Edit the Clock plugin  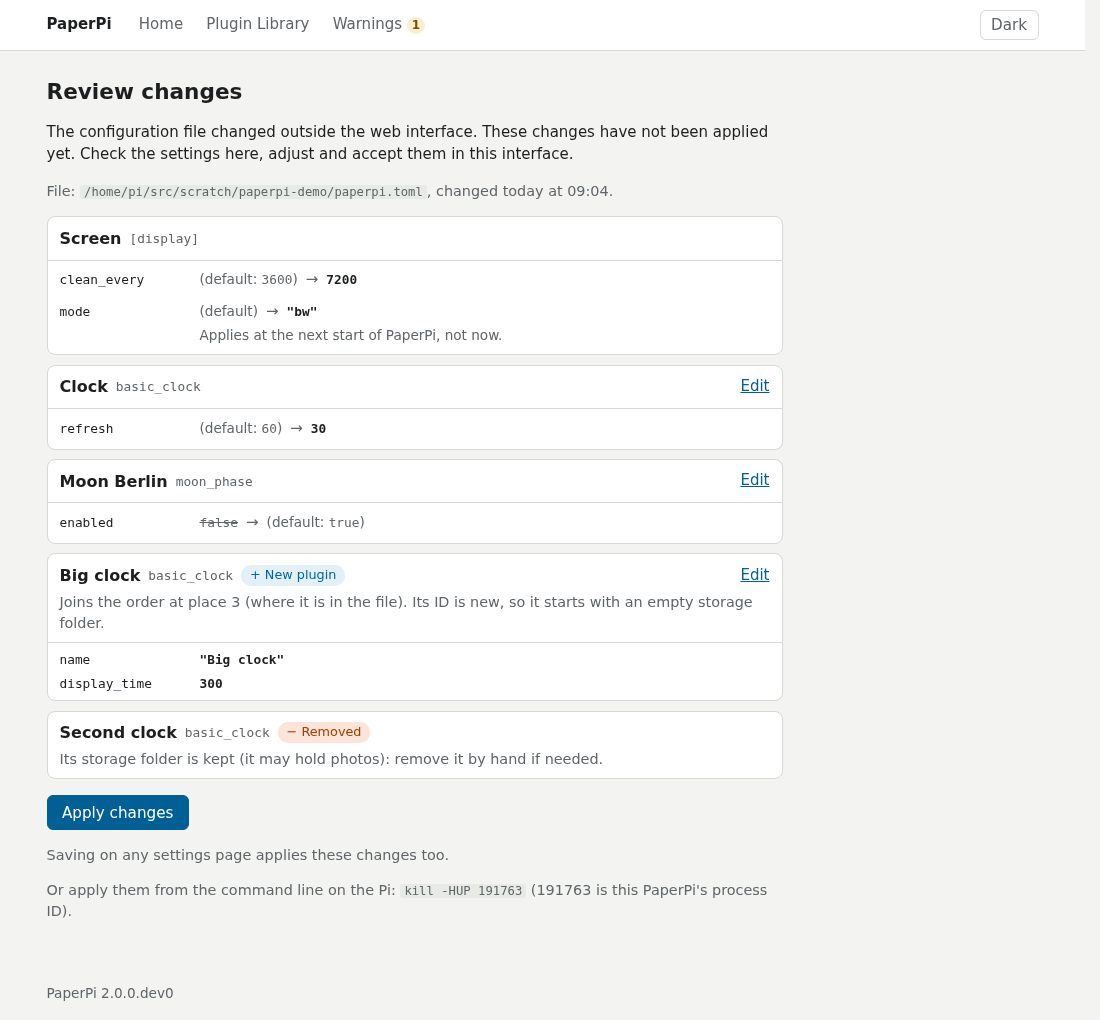pyautogui.click(x=755, y=386)
